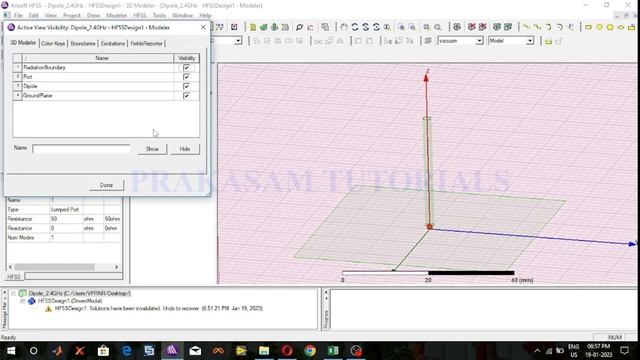The image size is (640, 360).
Task: Select the HFSS tab below properties
Action: (x=13, y=277)
